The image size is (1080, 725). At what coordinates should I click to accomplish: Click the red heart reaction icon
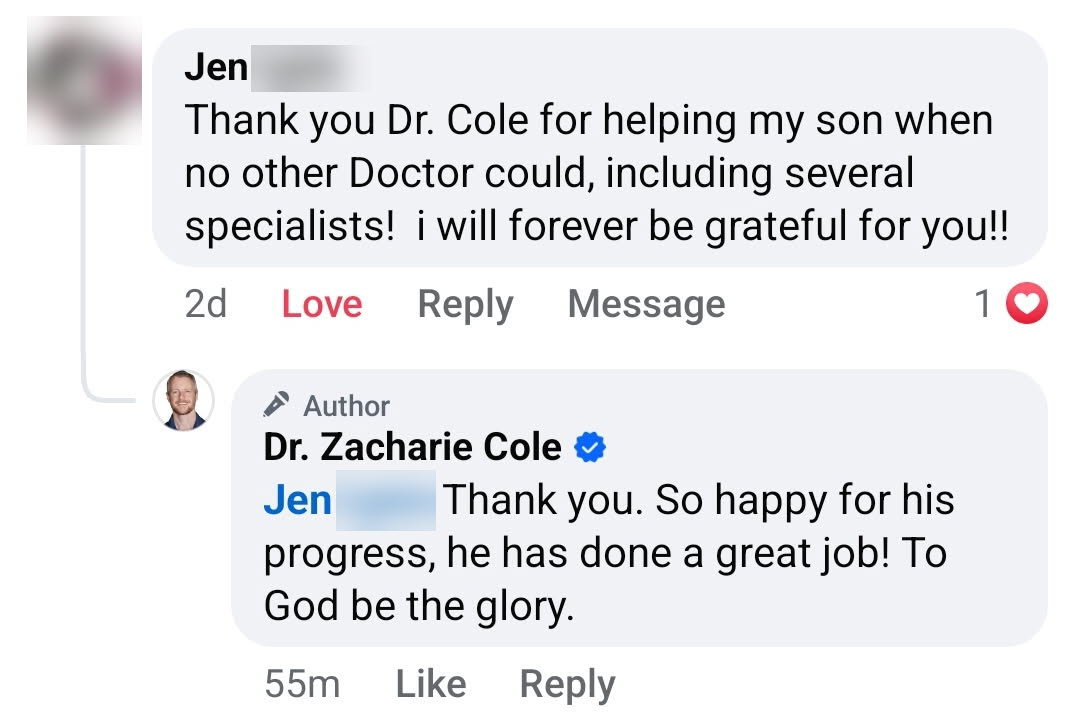pyautogui.click(x=1026, y=304)
